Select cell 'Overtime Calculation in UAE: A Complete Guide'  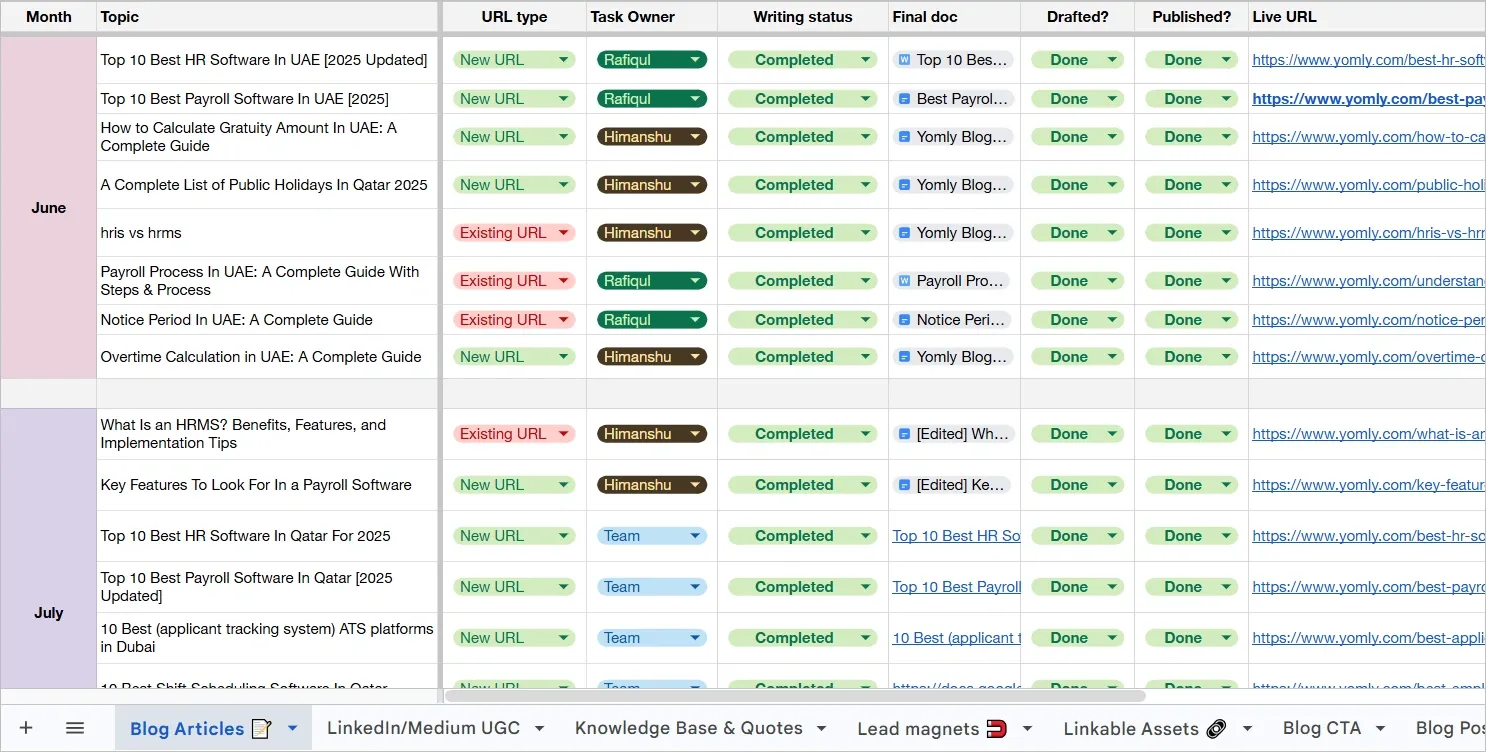268,357
